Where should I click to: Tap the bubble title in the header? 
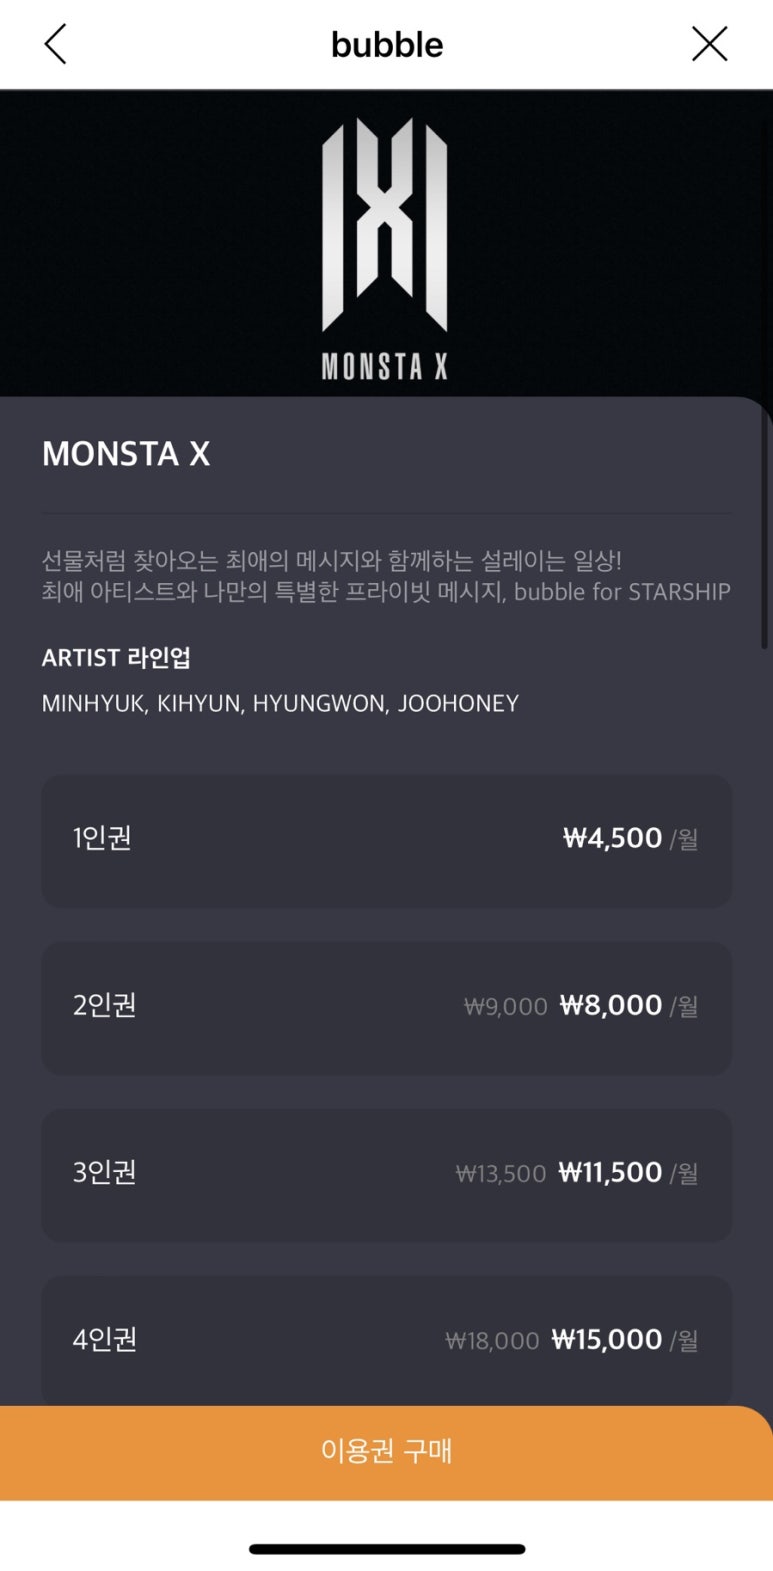tap(387, 45)
